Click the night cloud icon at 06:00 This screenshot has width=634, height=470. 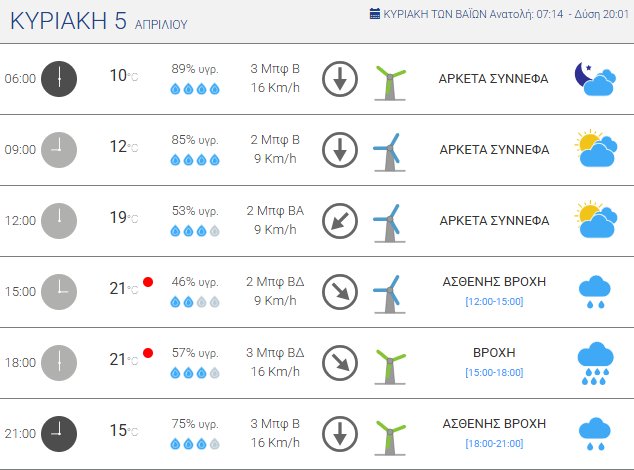coord(594,78)
